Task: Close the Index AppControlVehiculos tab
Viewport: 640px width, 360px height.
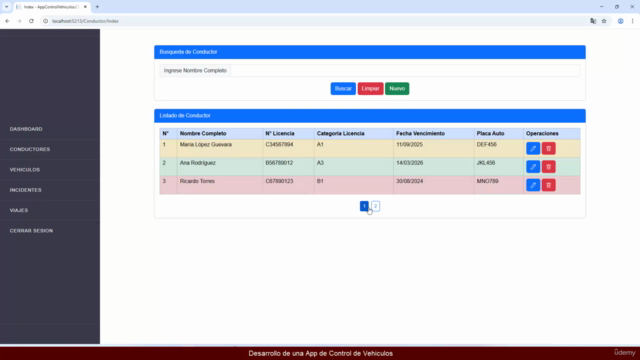Action: [85, 7]
